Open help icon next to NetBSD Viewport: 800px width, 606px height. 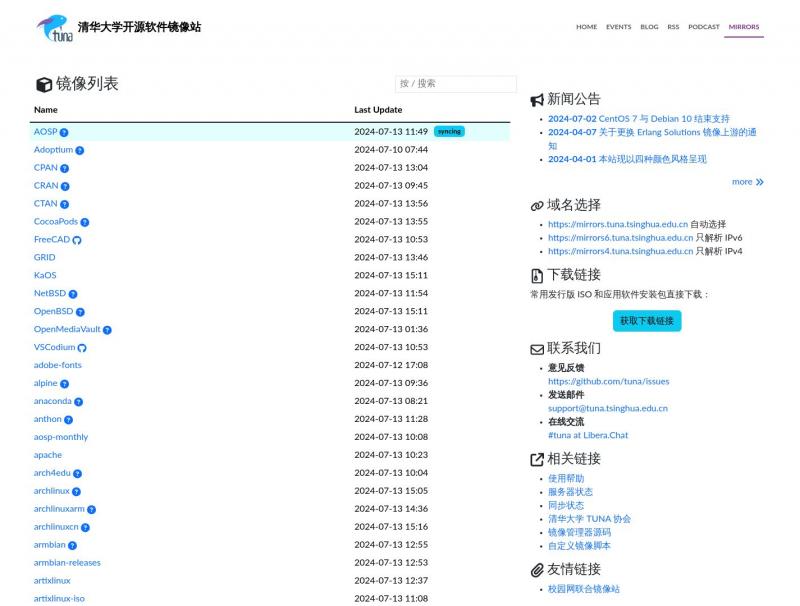click(73, 294)
